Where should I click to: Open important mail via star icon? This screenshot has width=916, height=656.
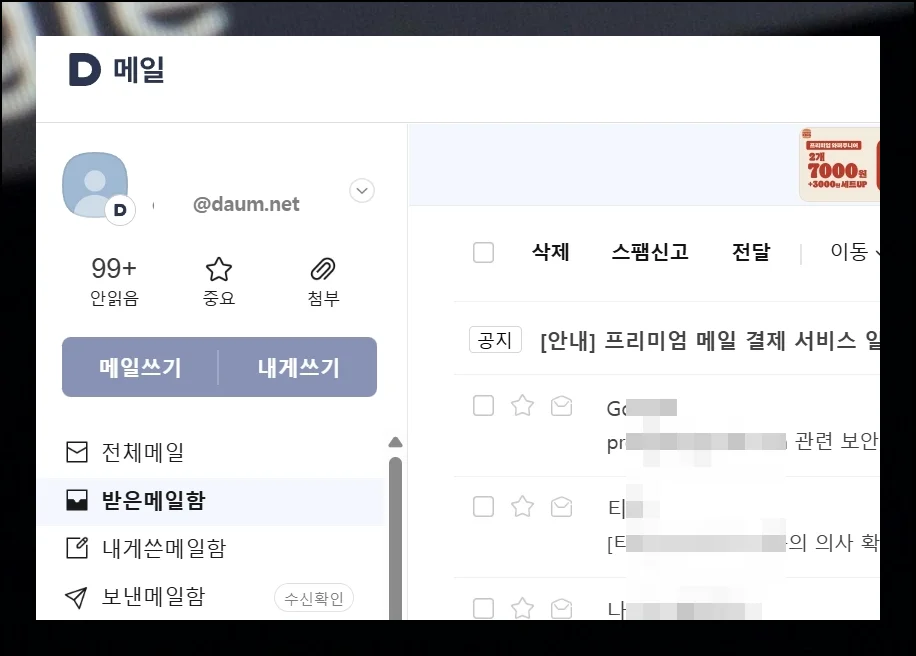[x=218, y=269]
